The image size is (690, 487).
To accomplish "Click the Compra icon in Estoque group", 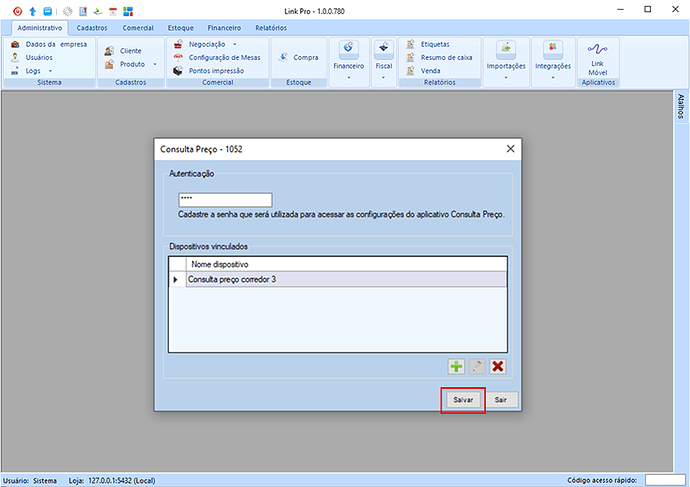I will 298,57.
